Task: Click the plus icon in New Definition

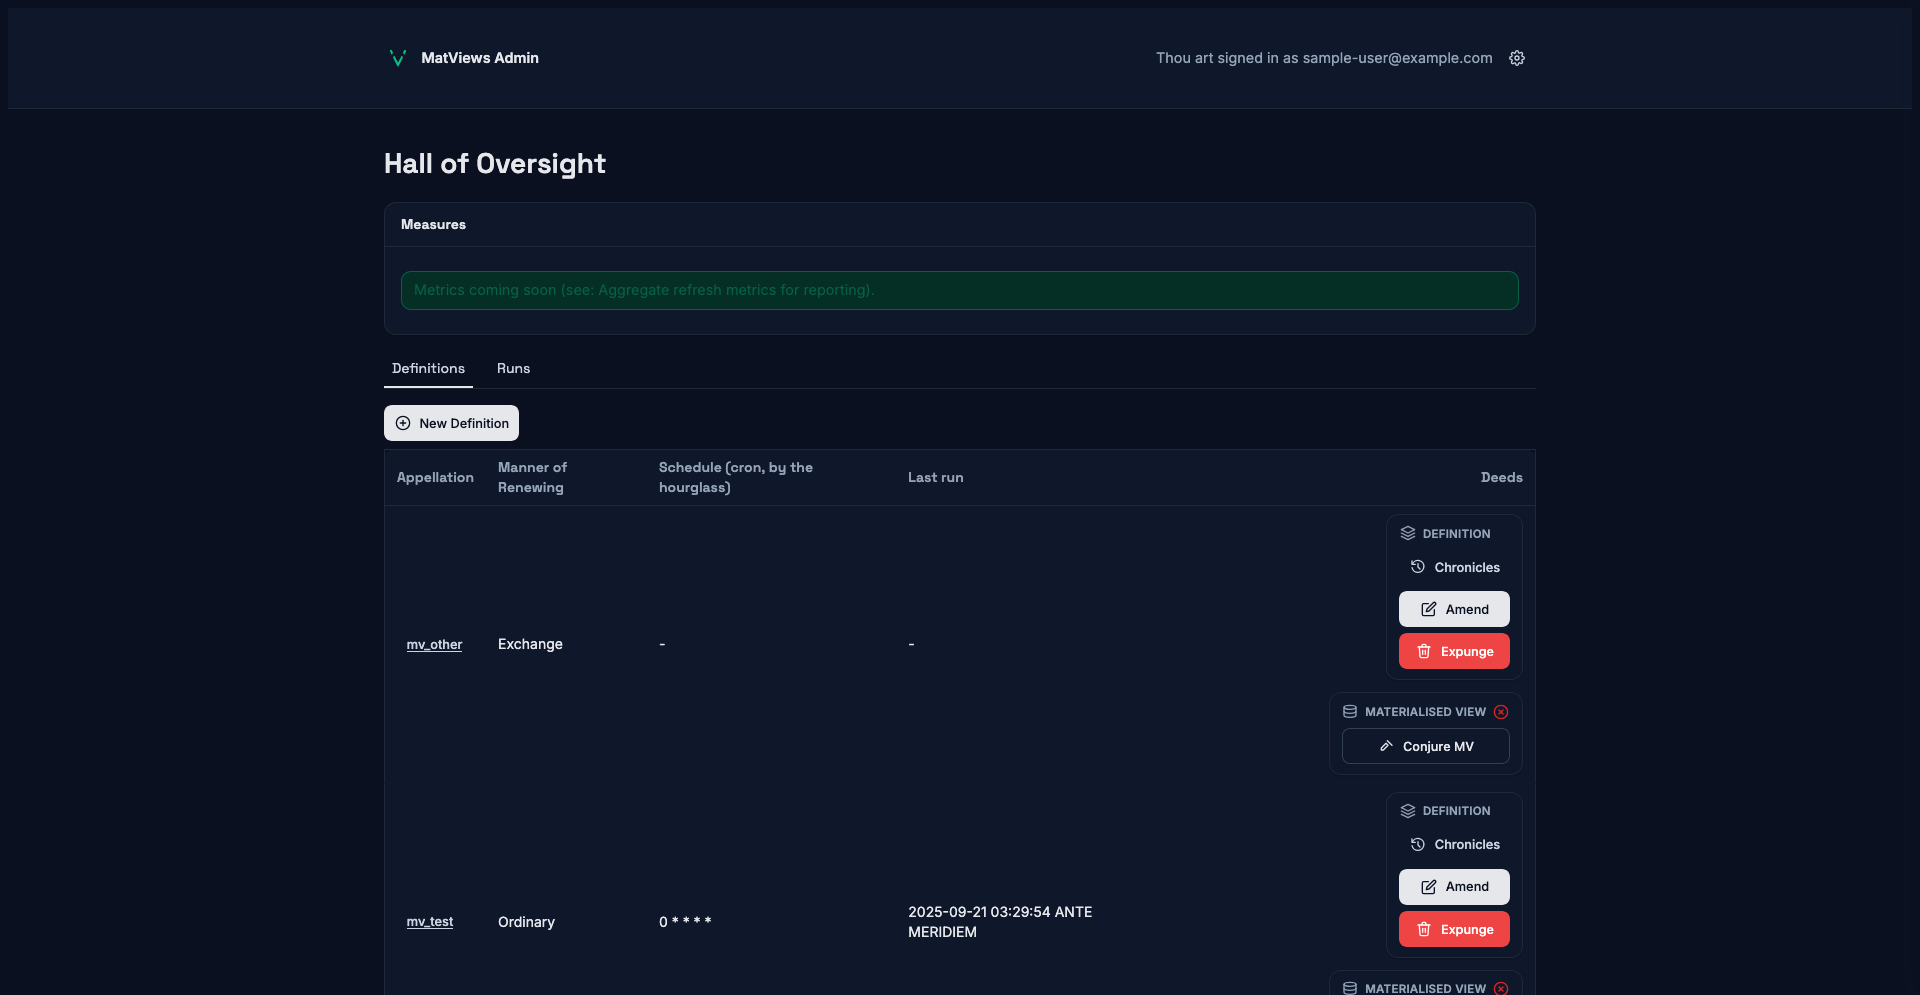Action: [403, 423]
